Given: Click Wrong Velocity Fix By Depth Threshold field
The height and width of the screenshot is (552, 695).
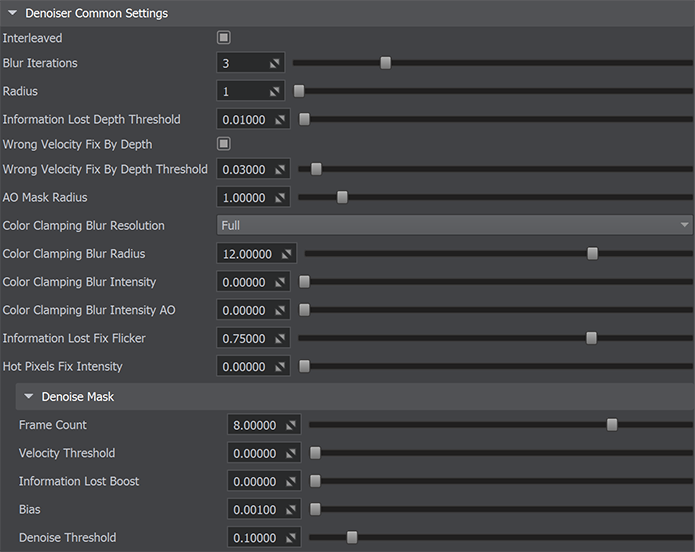Looking at the screenshot, I should pyautogui.click(x=253, y=169).
